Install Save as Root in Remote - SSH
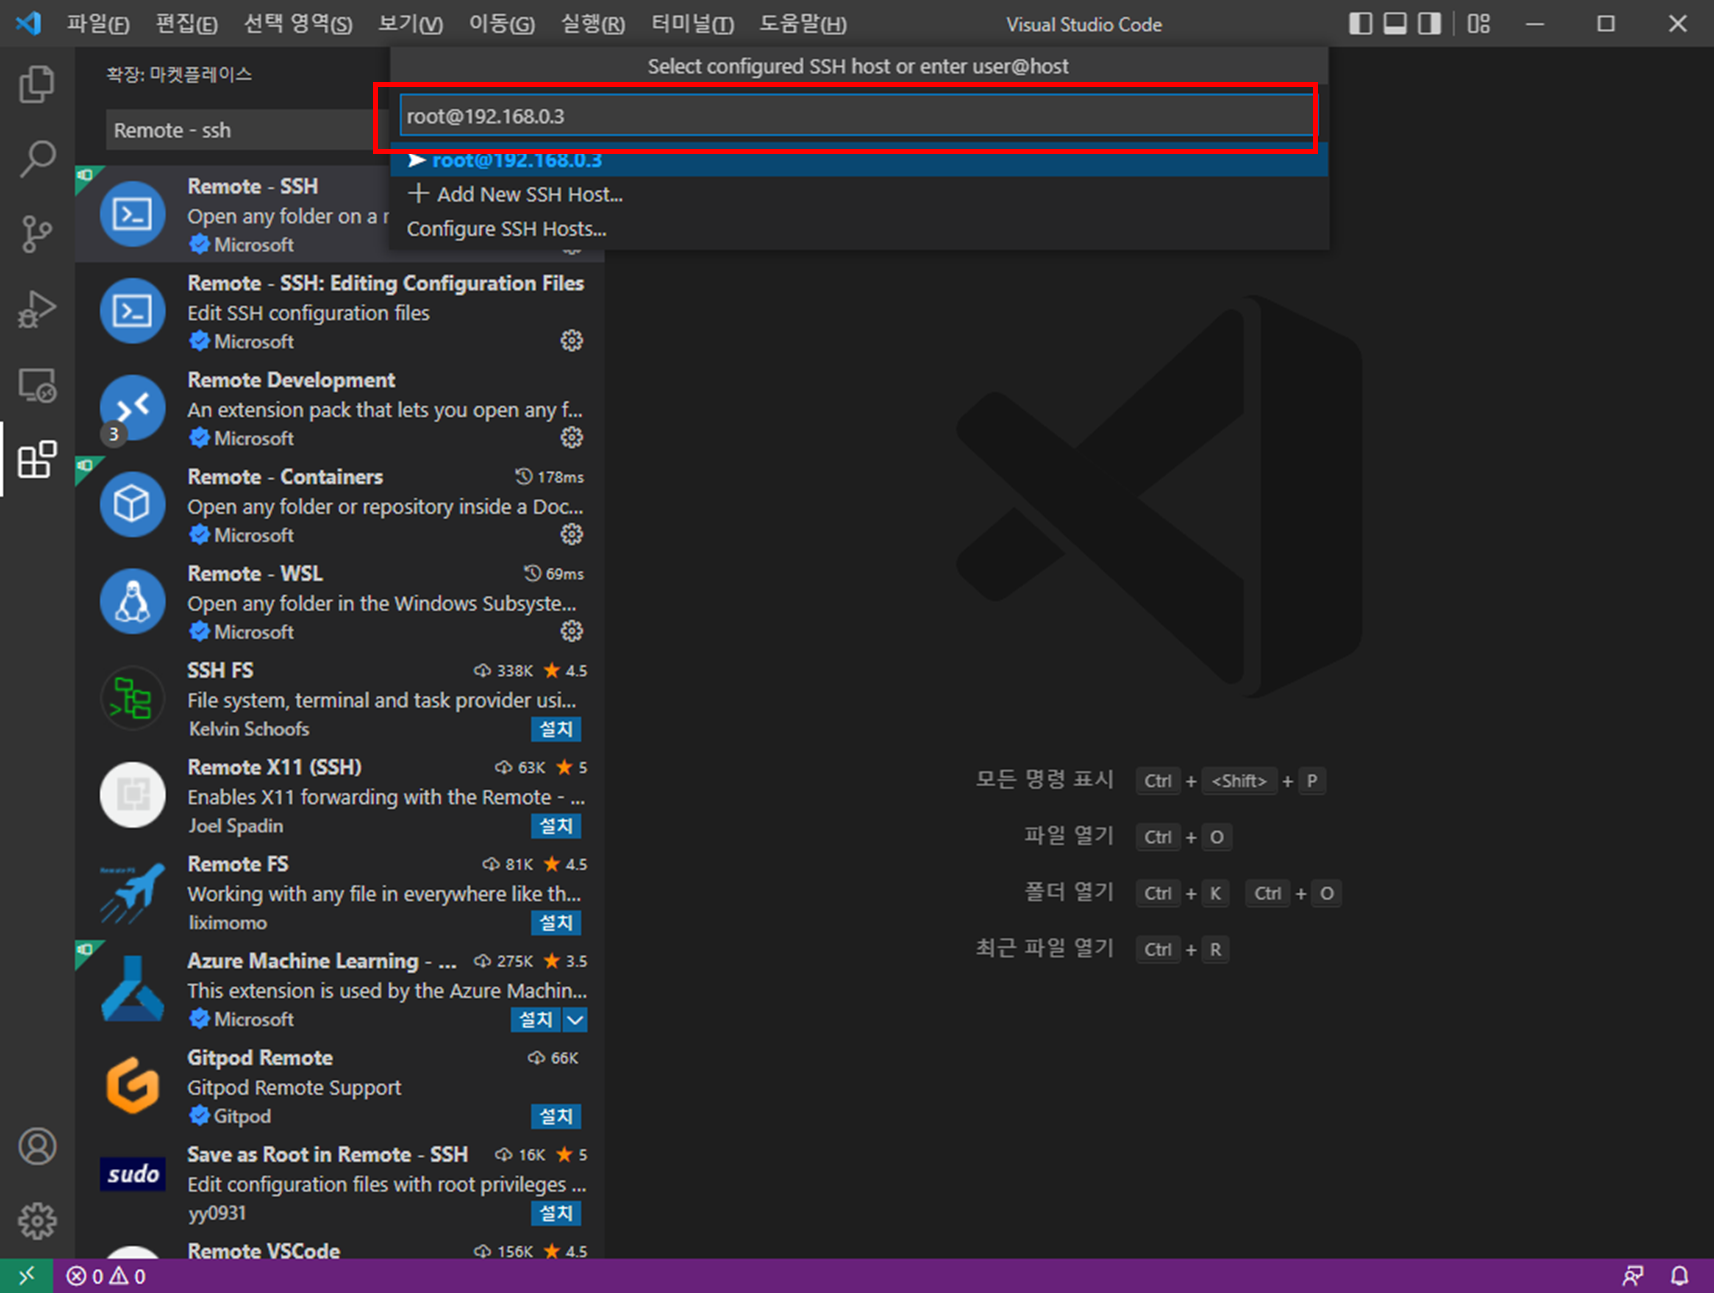Screen dimensions: 1714x1293 pos(556,1213)
